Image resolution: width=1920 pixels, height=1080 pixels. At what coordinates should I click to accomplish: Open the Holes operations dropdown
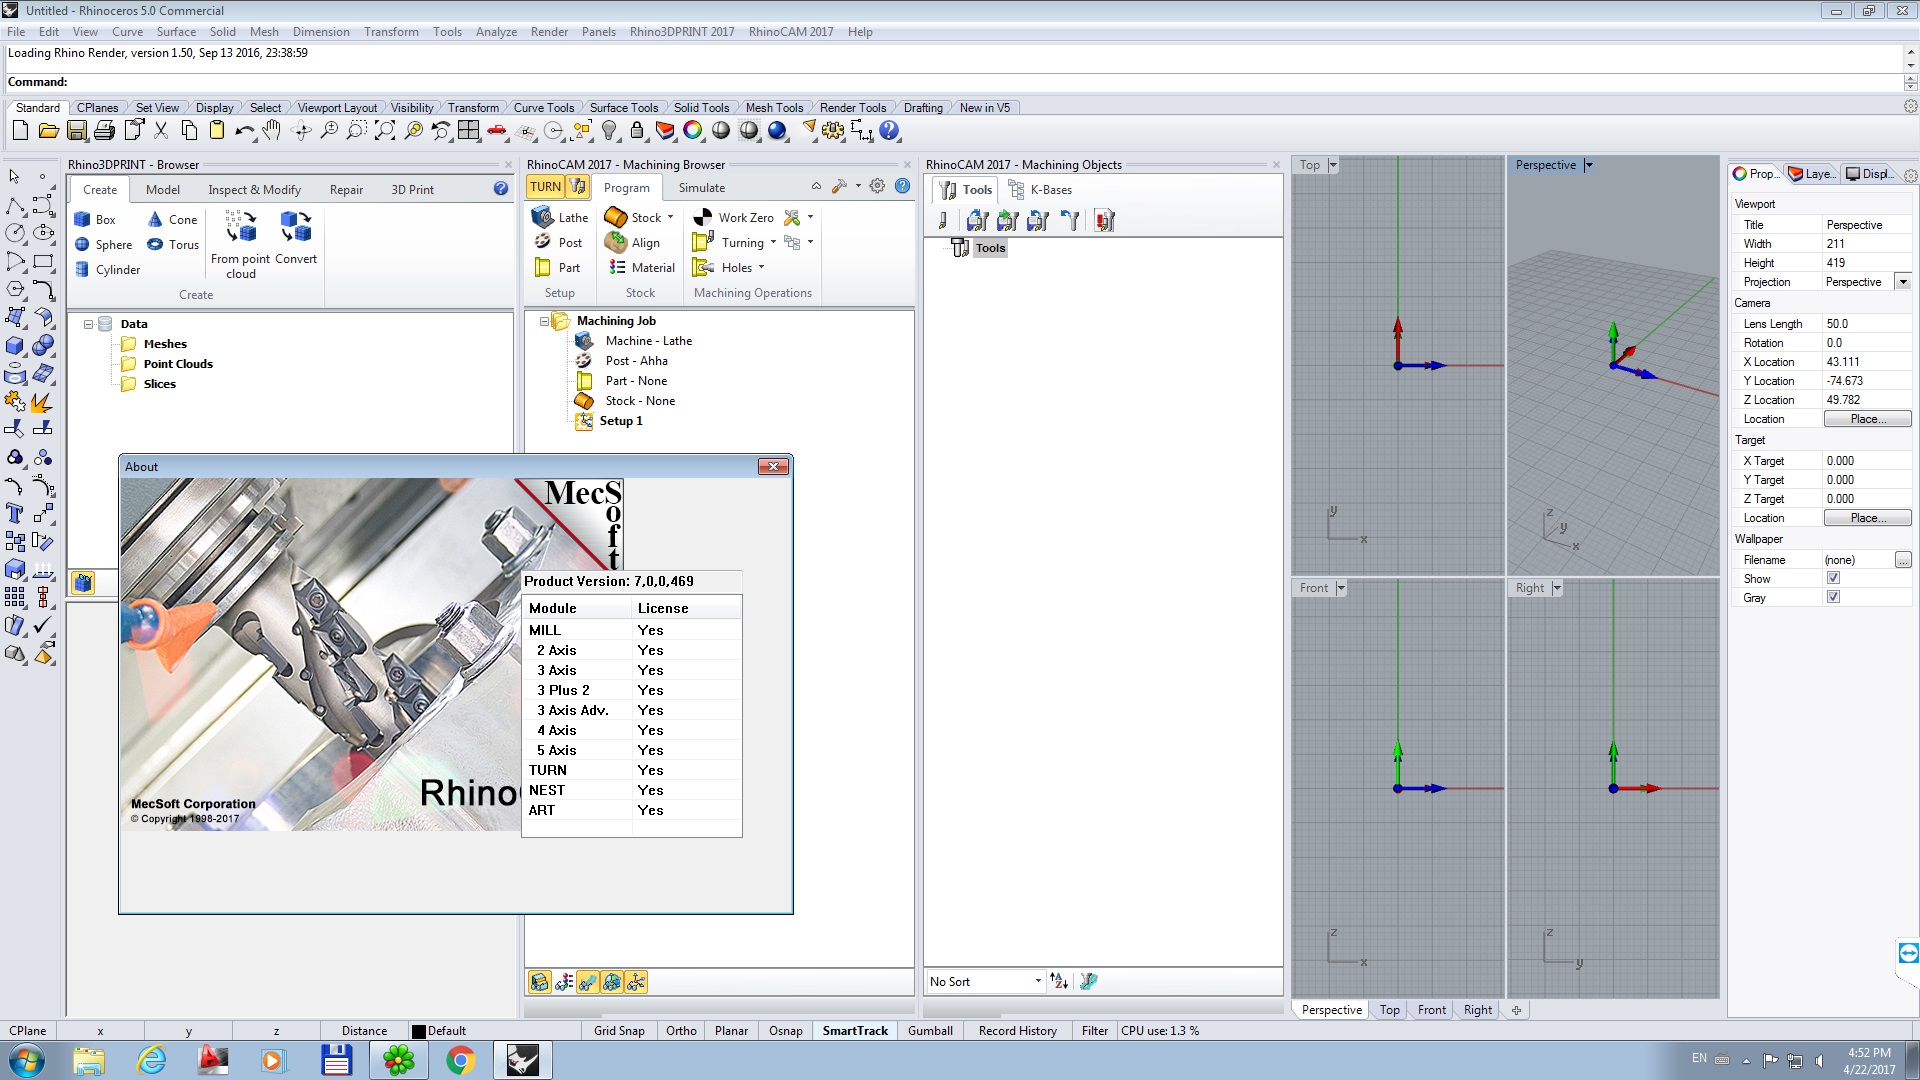[x=761, y=267]
